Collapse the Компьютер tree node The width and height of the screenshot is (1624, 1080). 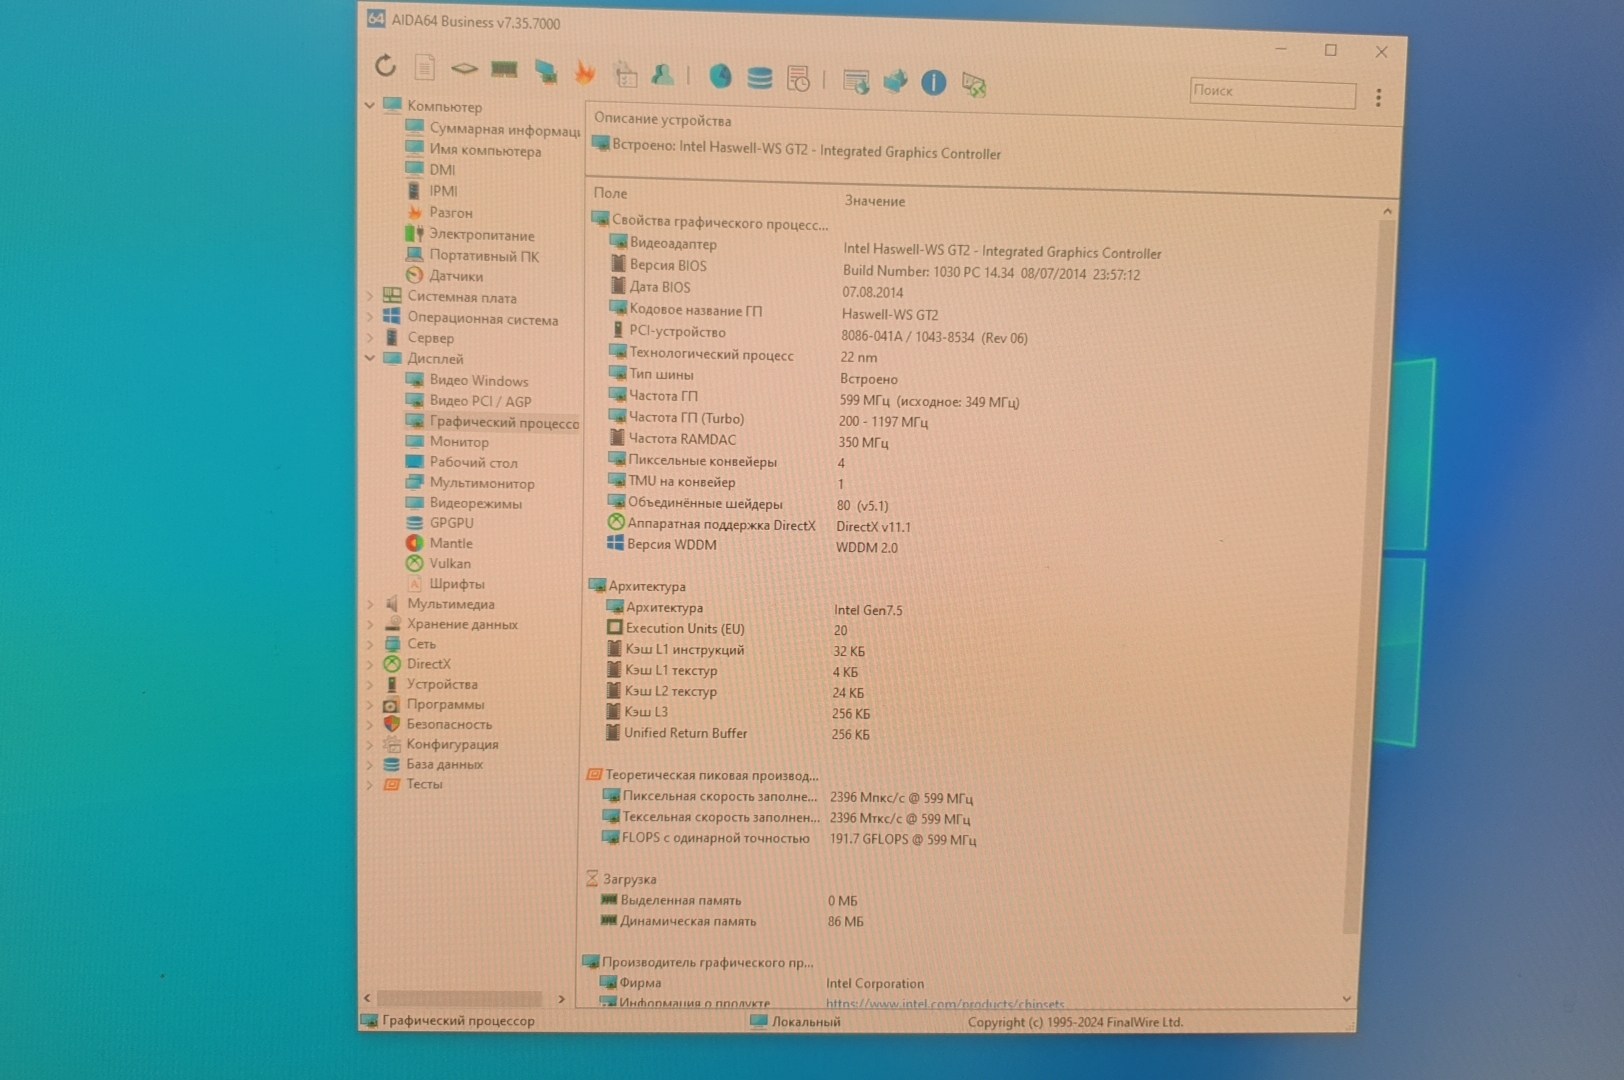tap(370, 105)
